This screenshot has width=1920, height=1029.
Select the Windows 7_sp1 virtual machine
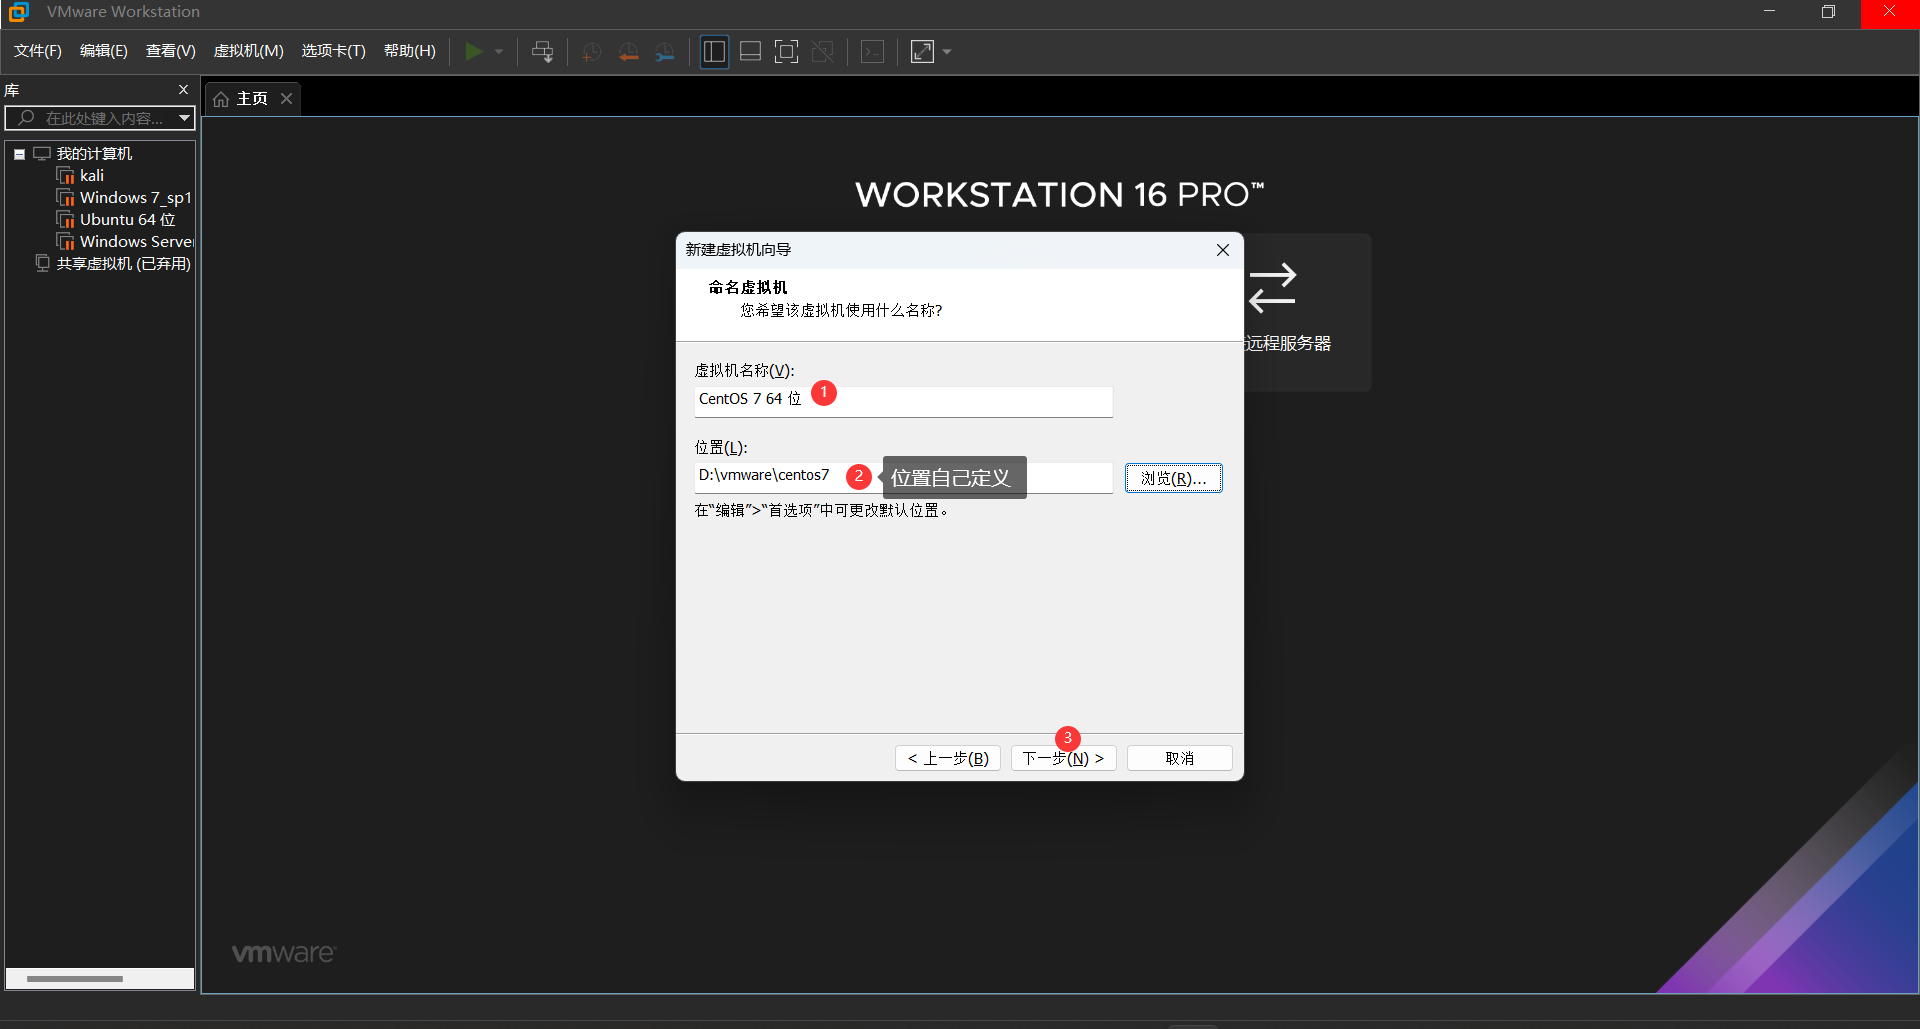135,198
